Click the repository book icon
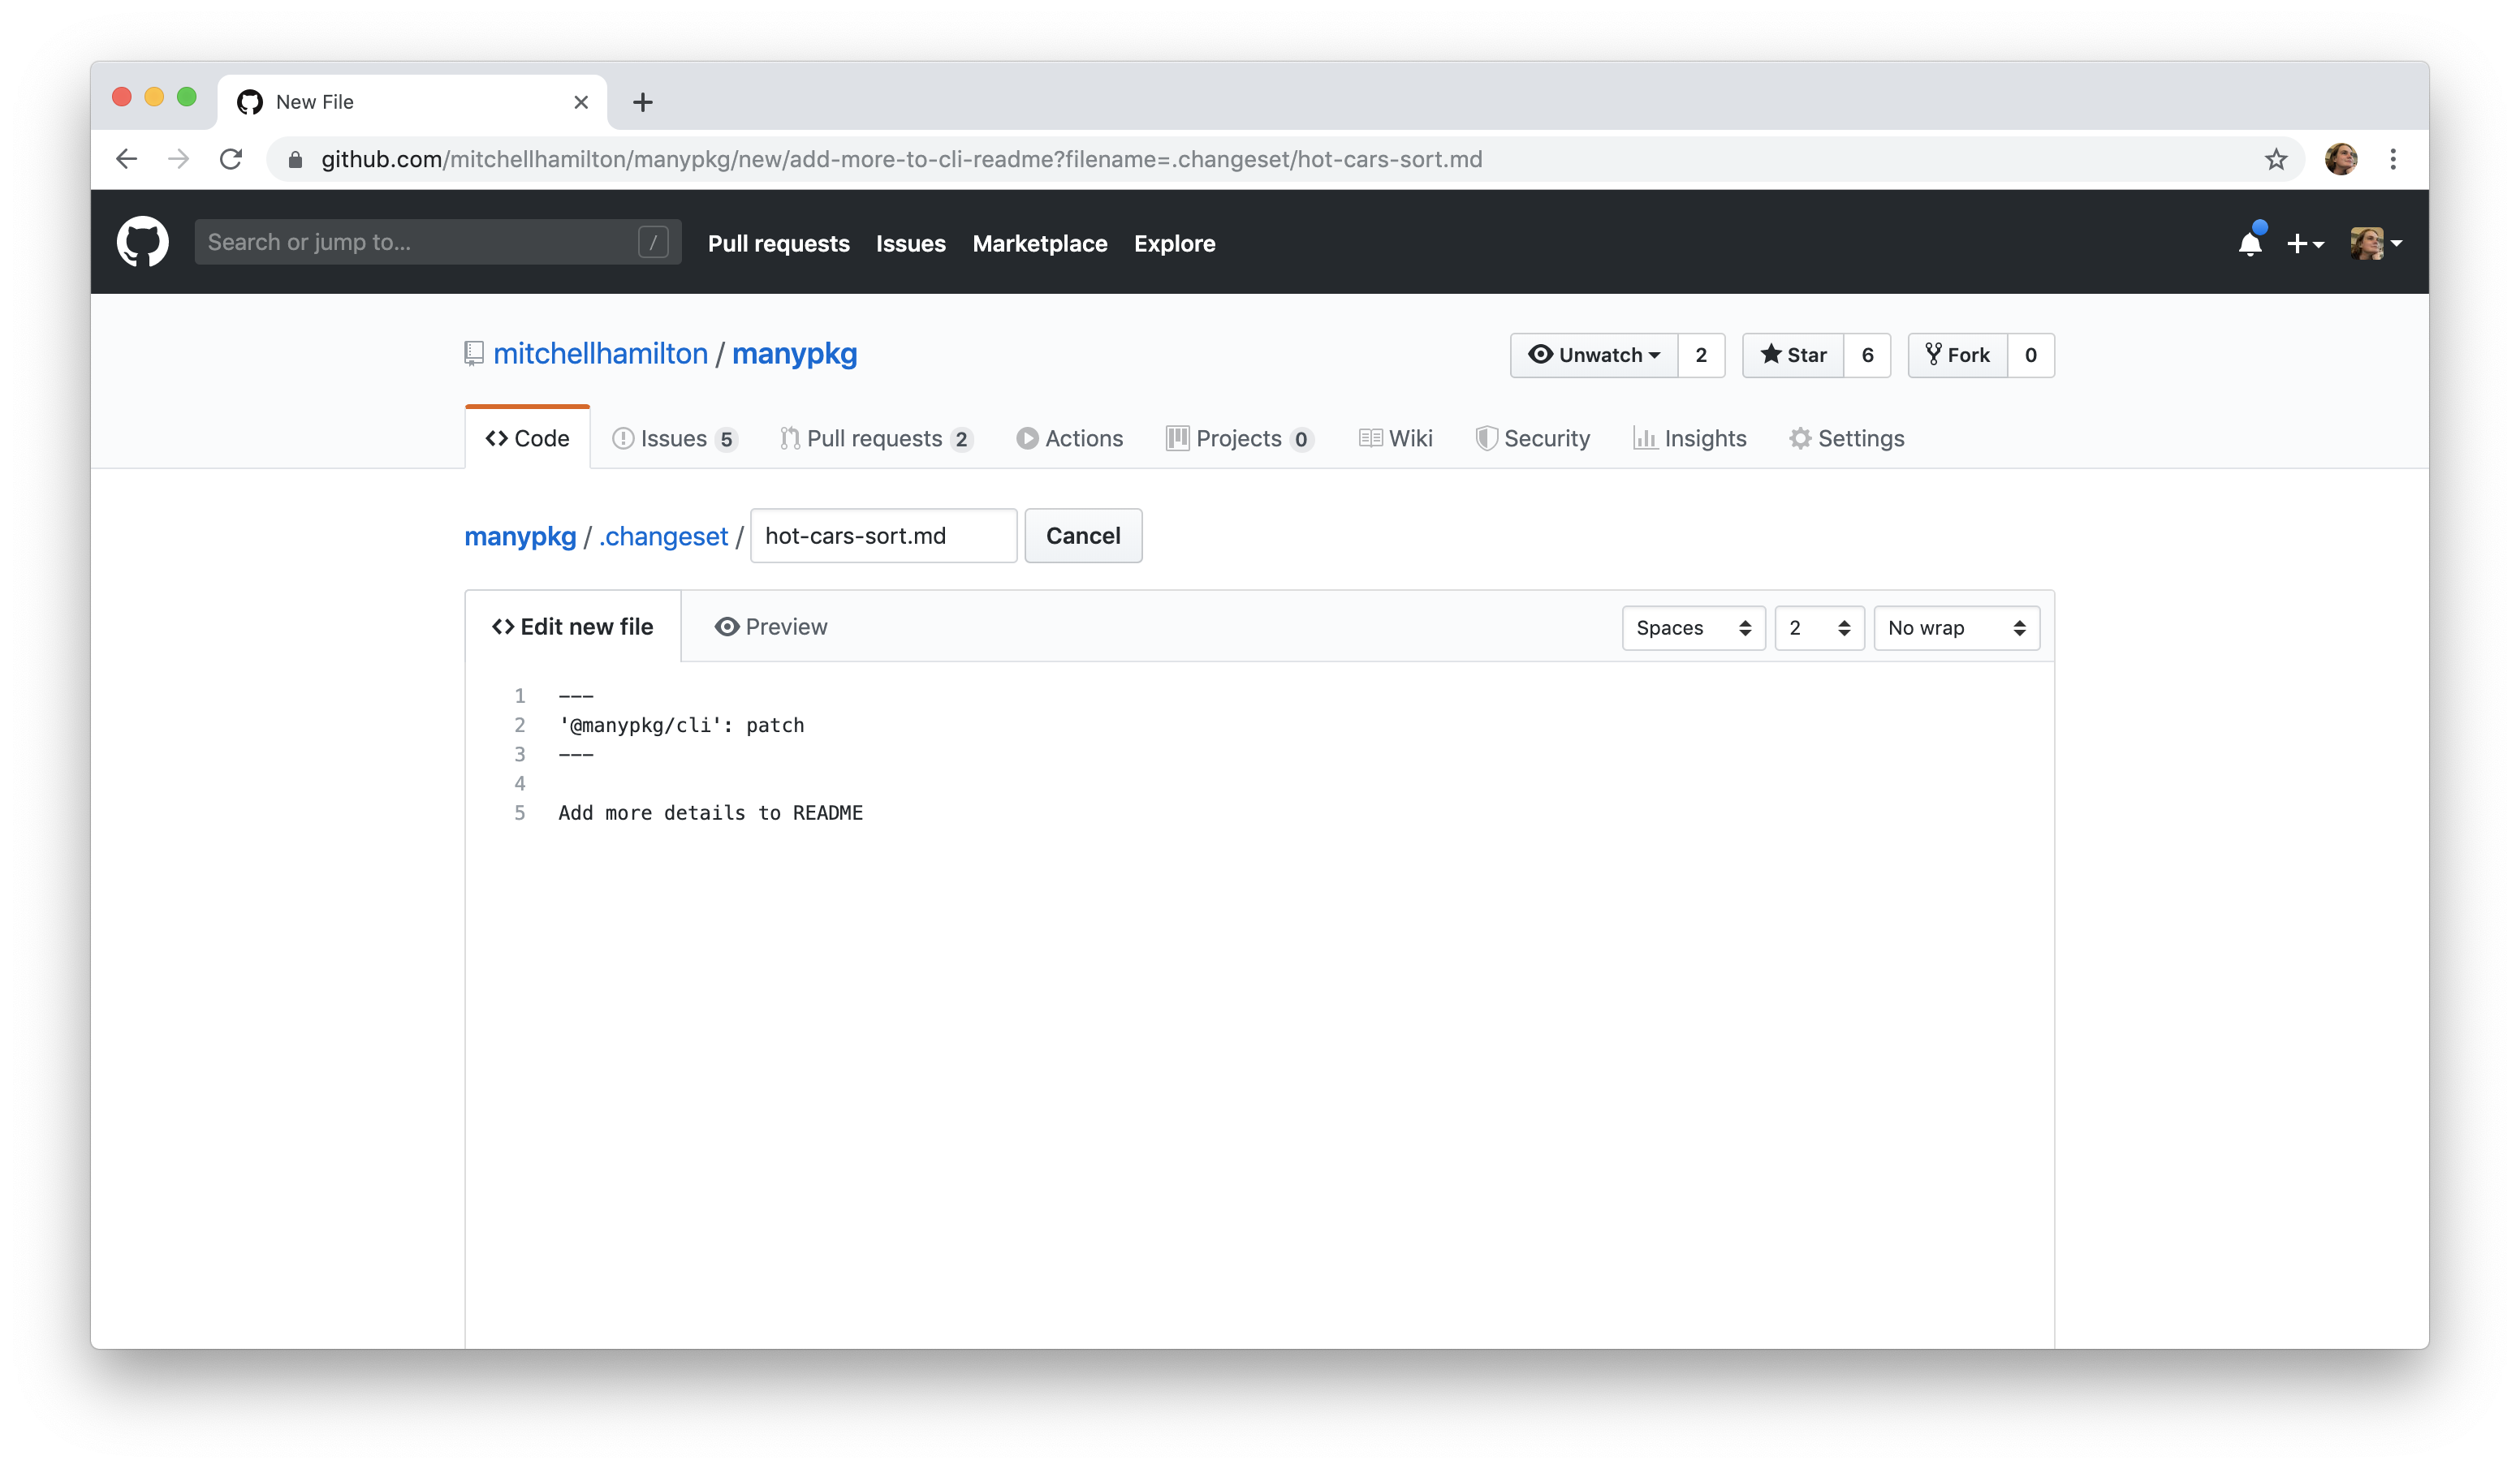 point(474,354)
